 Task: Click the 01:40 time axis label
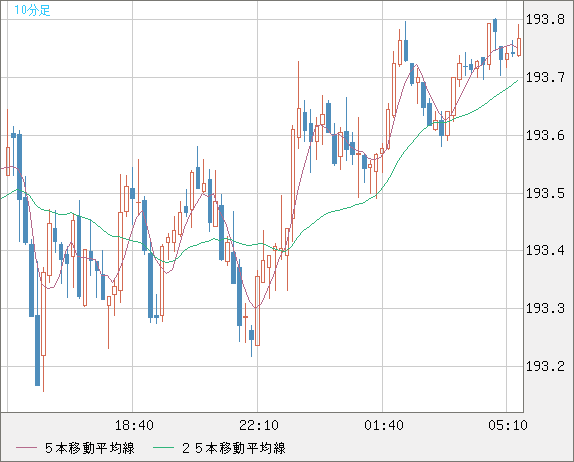(x=384, y=425)
